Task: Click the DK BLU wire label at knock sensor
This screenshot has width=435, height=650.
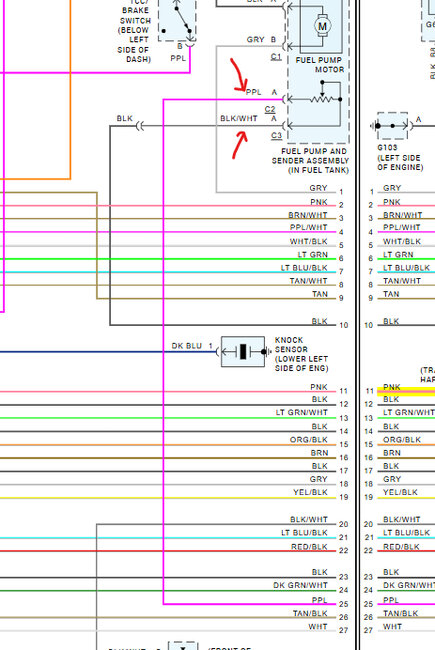Action: point(187,346)
